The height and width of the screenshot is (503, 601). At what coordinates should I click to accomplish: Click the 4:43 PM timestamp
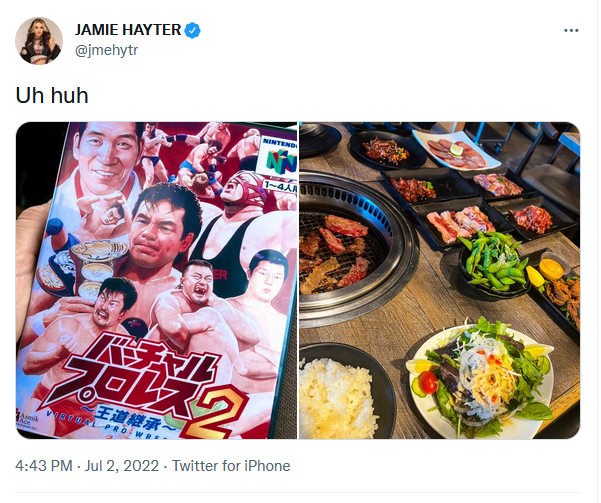(44, 466)
